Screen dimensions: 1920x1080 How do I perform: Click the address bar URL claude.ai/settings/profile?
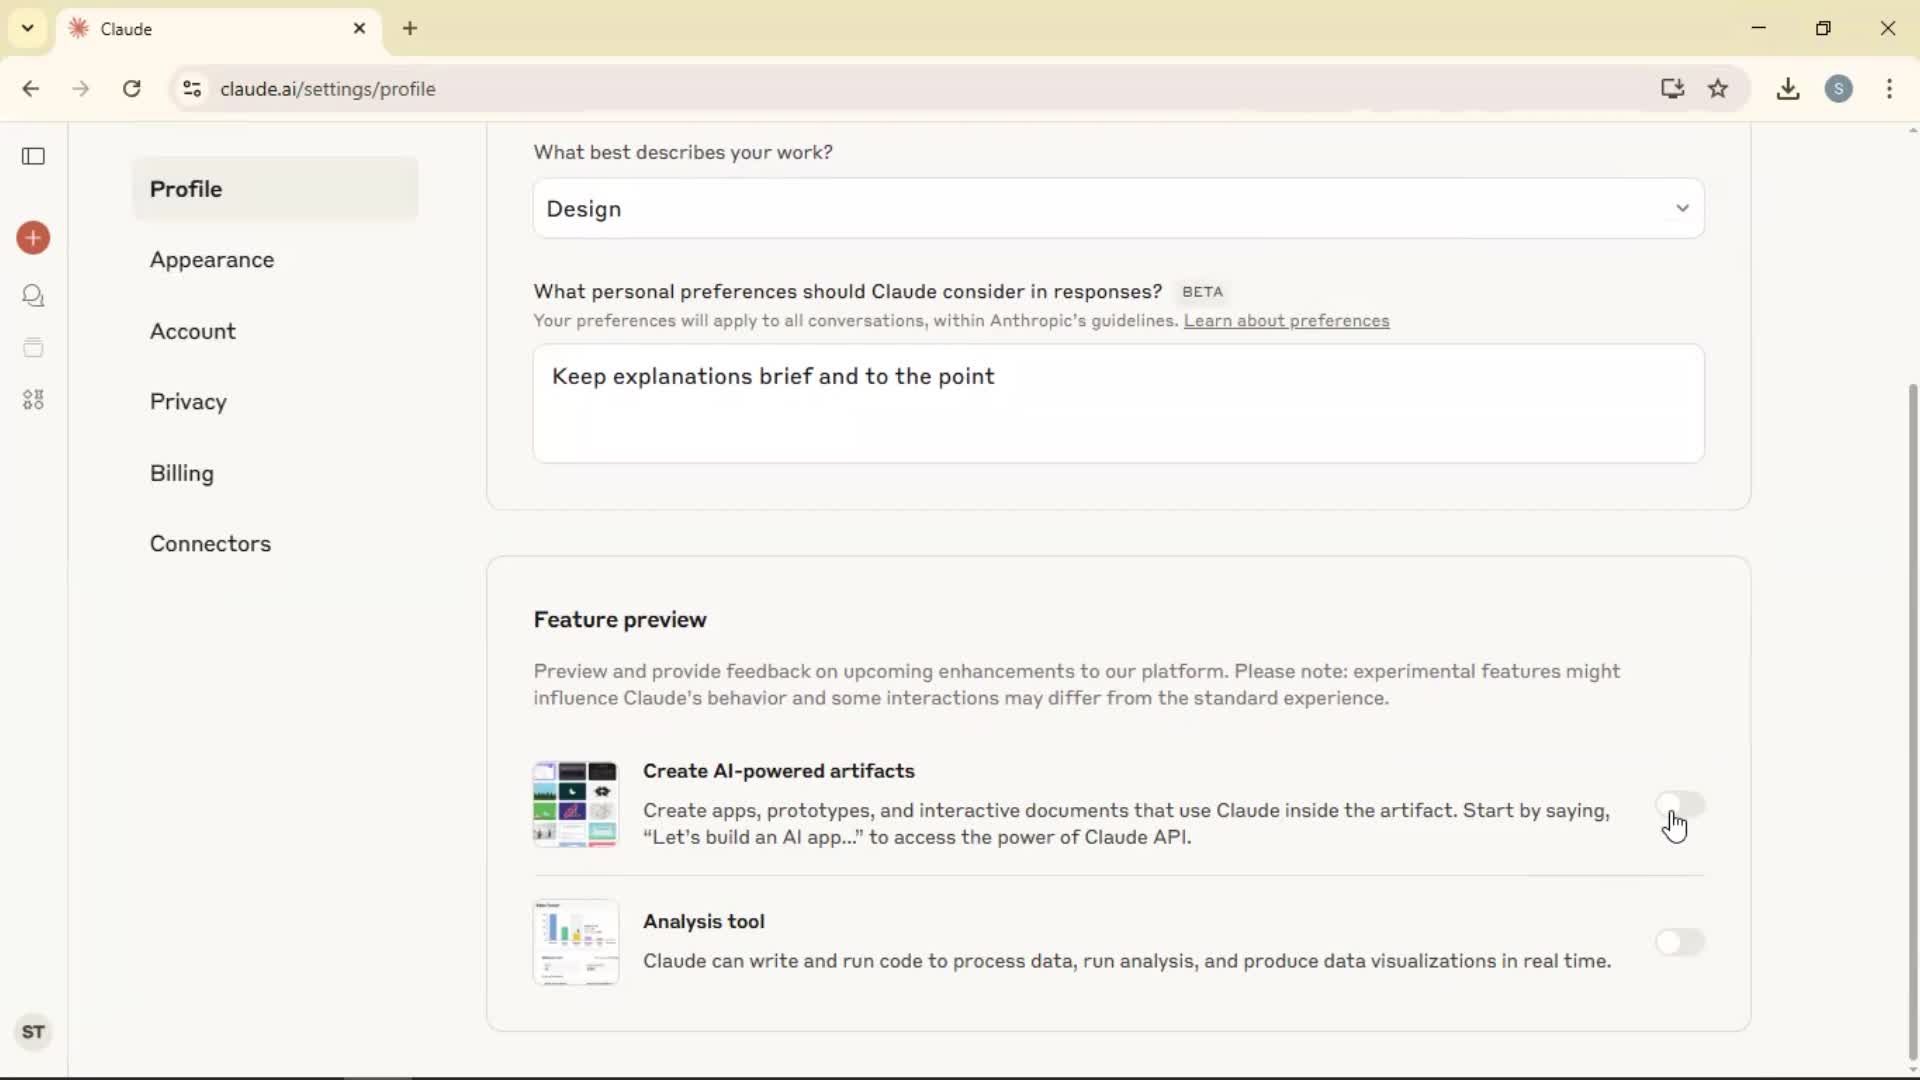(x=328, y=89)
